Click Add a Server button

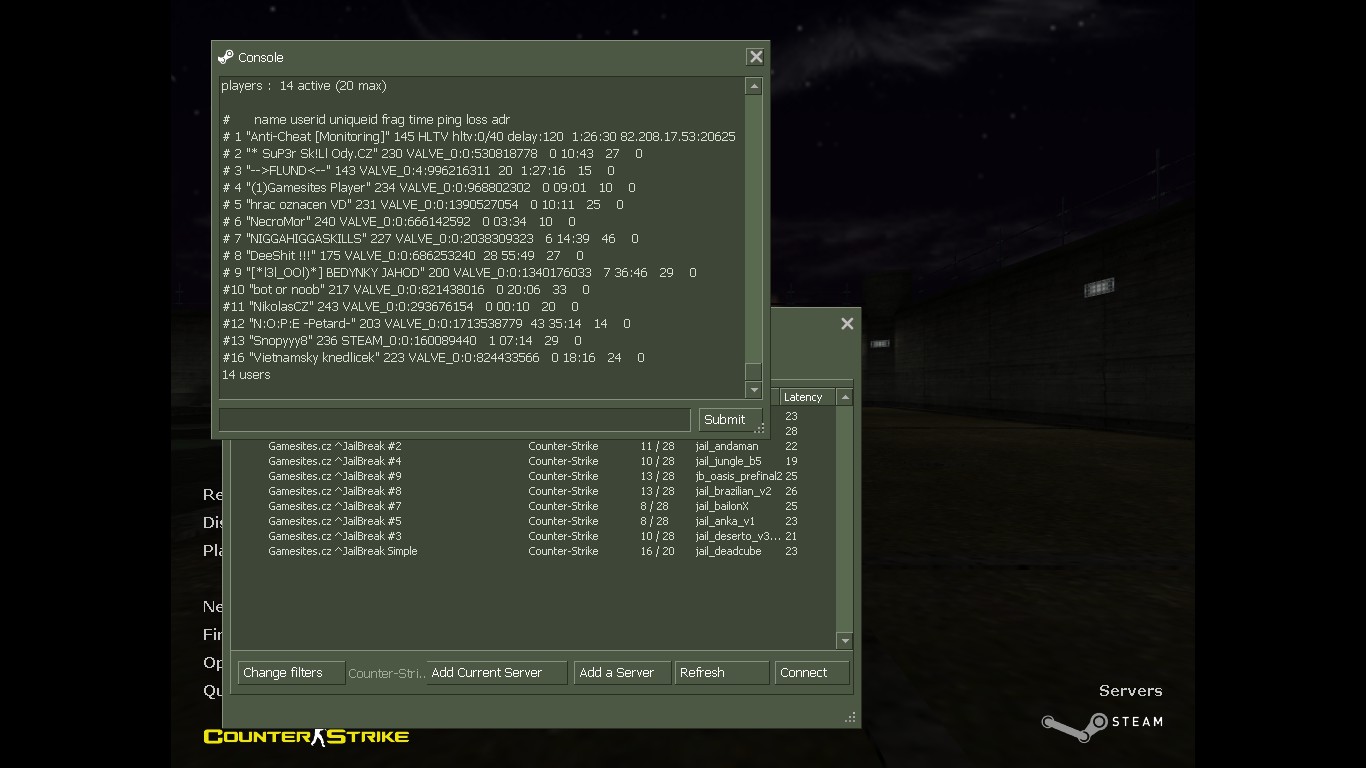(622, 673)
